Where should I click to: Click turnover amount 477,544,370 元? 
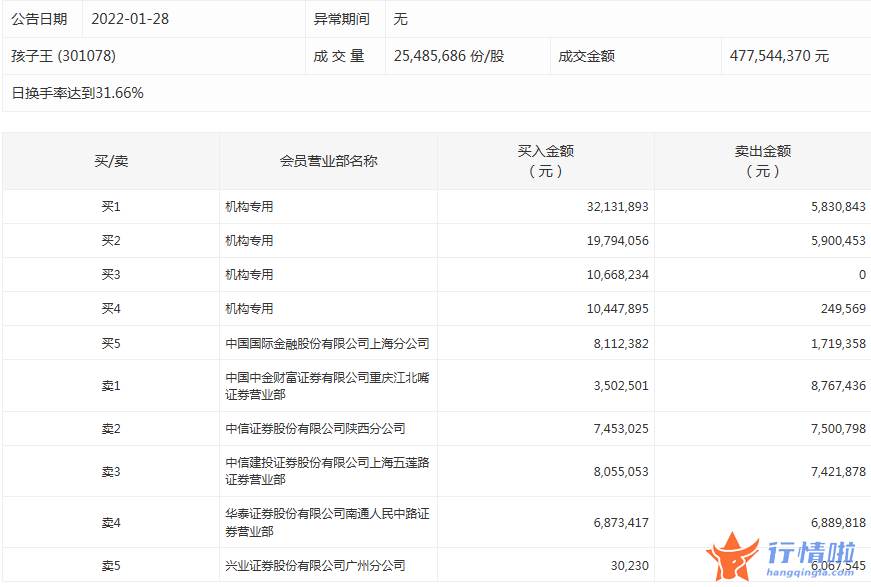(779, 56)
